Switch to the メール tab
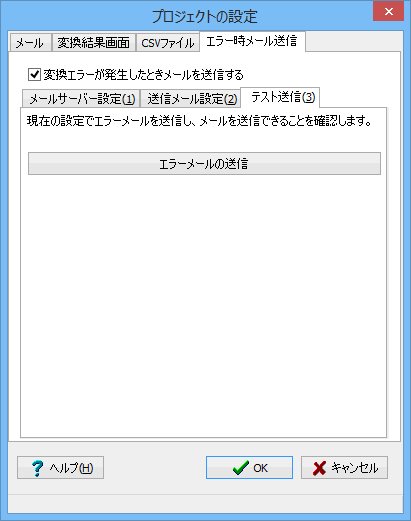Image resolution: width=411 pixels, height=521 pixels. tap(30, 43)
